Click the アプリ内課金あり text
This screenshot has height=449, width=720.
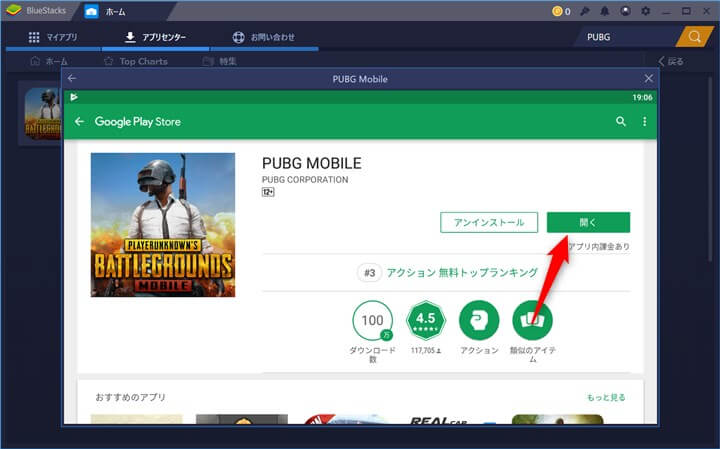tap(599, 247)
